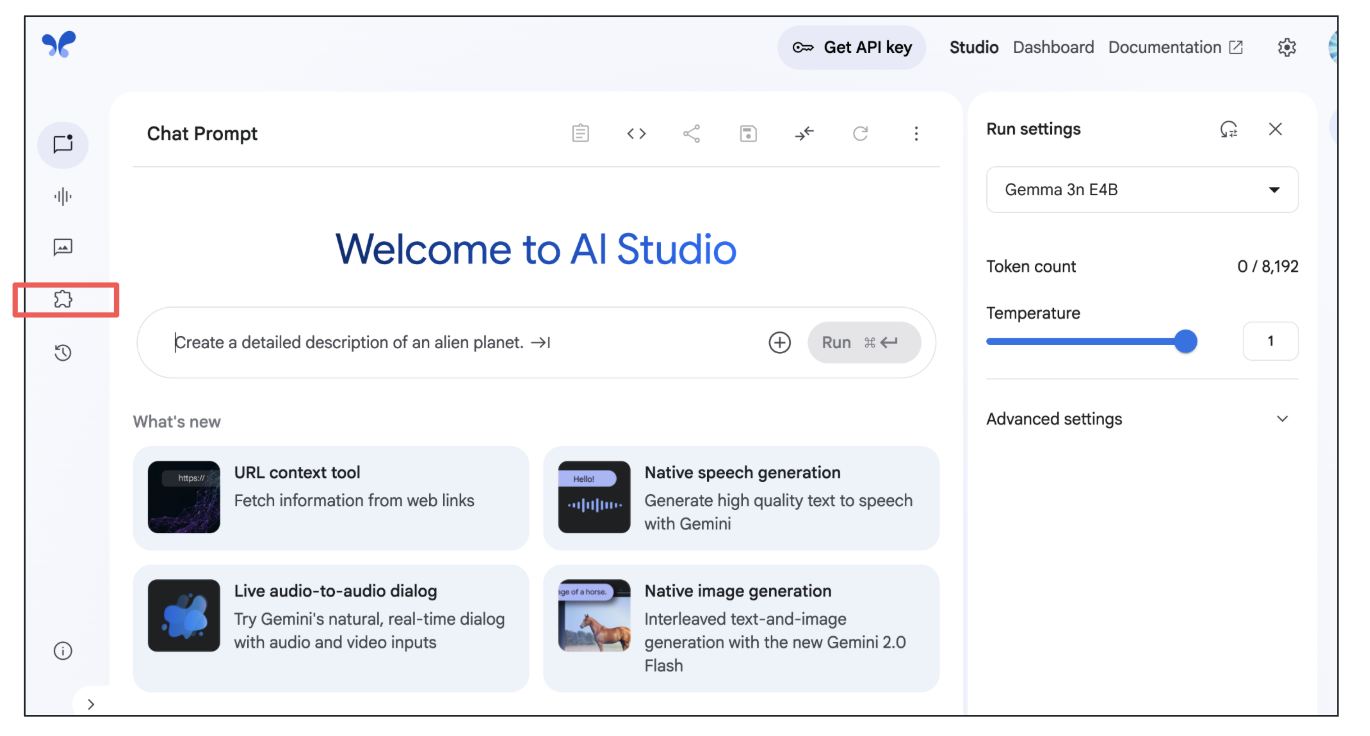1370x736 pixels.
Task: Click the Temperature value field
Action: tap(1270, 341)
